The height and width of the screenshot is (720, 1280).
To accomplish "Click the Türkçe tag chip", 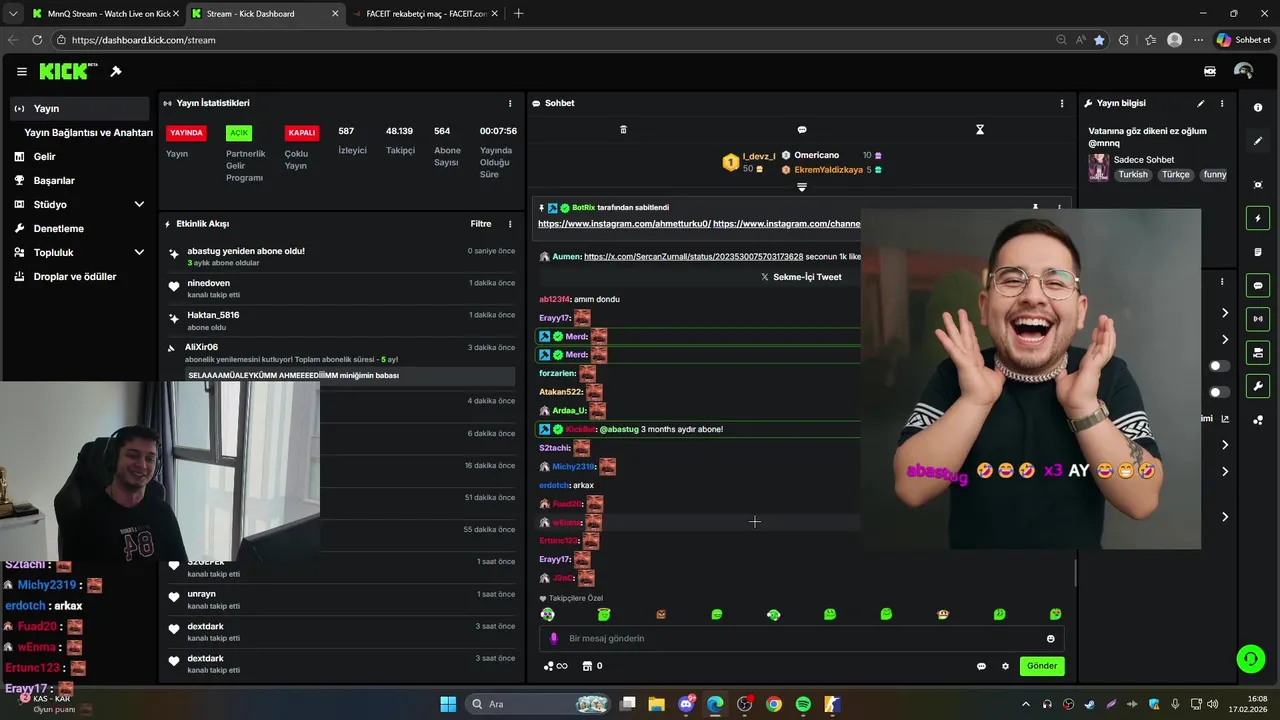I will click(x=1176, y=175).
